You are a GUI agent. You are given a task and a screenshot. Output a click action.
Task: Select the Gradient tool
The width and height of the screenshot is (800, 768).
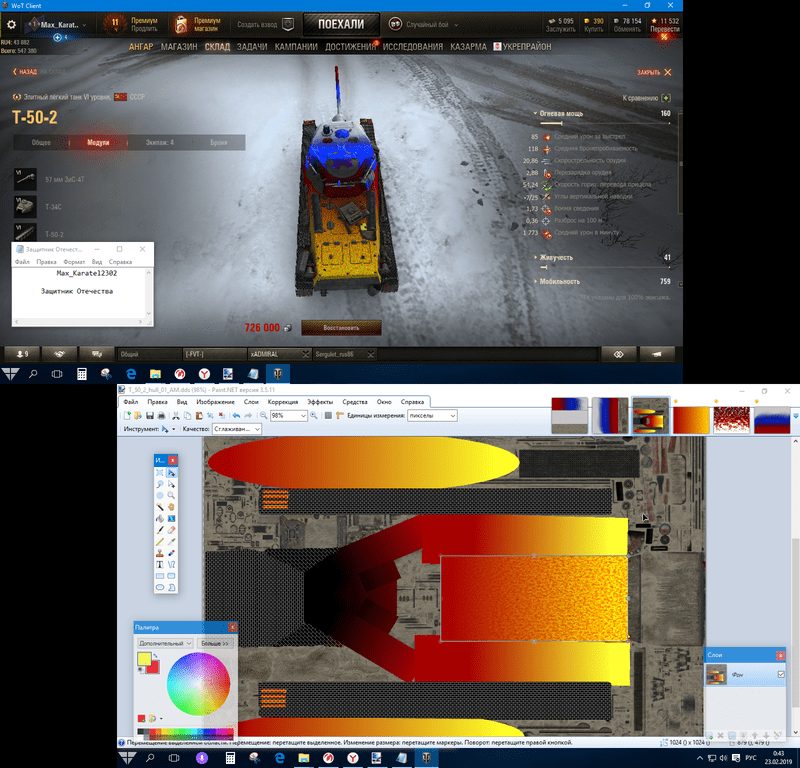tap(171, 518)
